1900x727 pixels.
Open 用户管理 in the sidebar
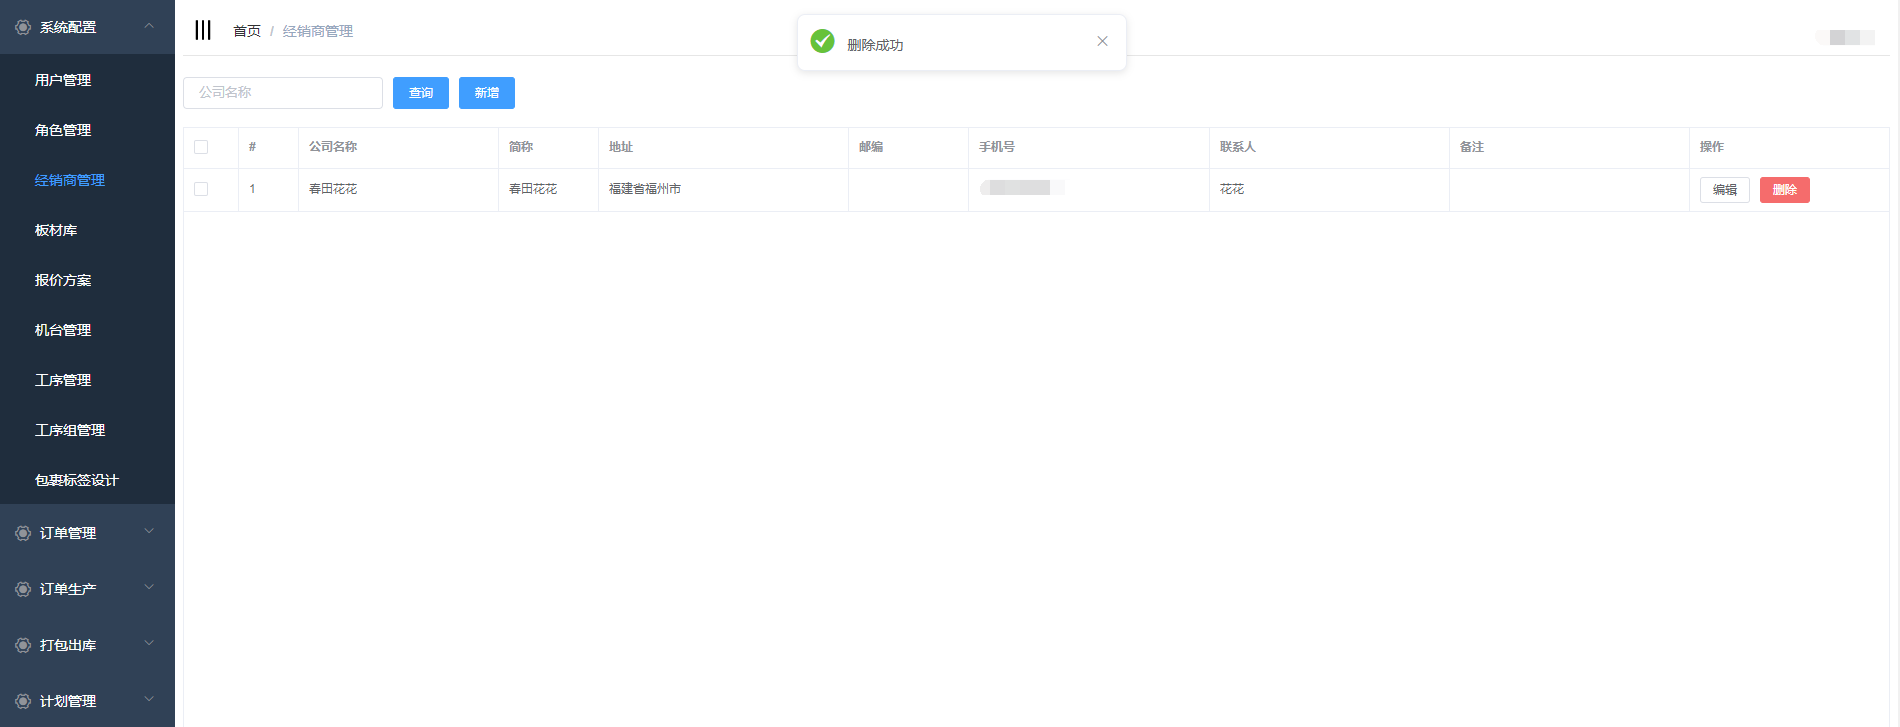[x=63, y=80]
